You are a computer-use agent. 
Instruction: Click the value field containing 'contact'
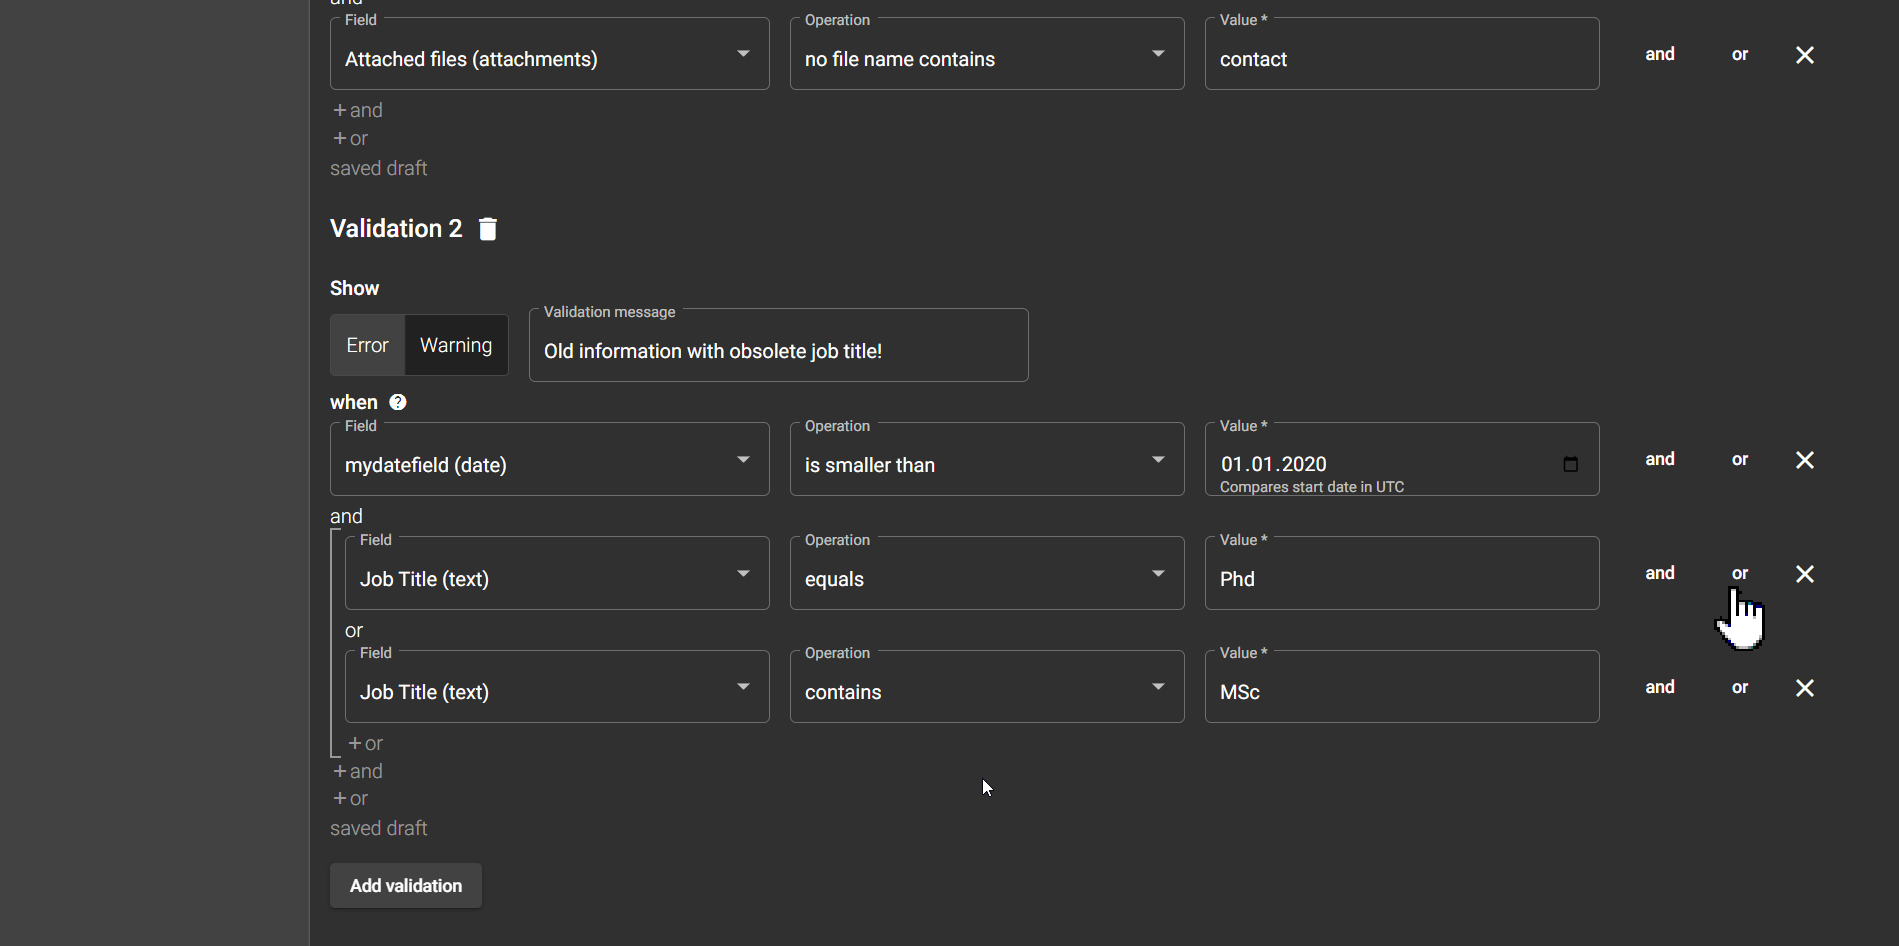coord(1401,59)
